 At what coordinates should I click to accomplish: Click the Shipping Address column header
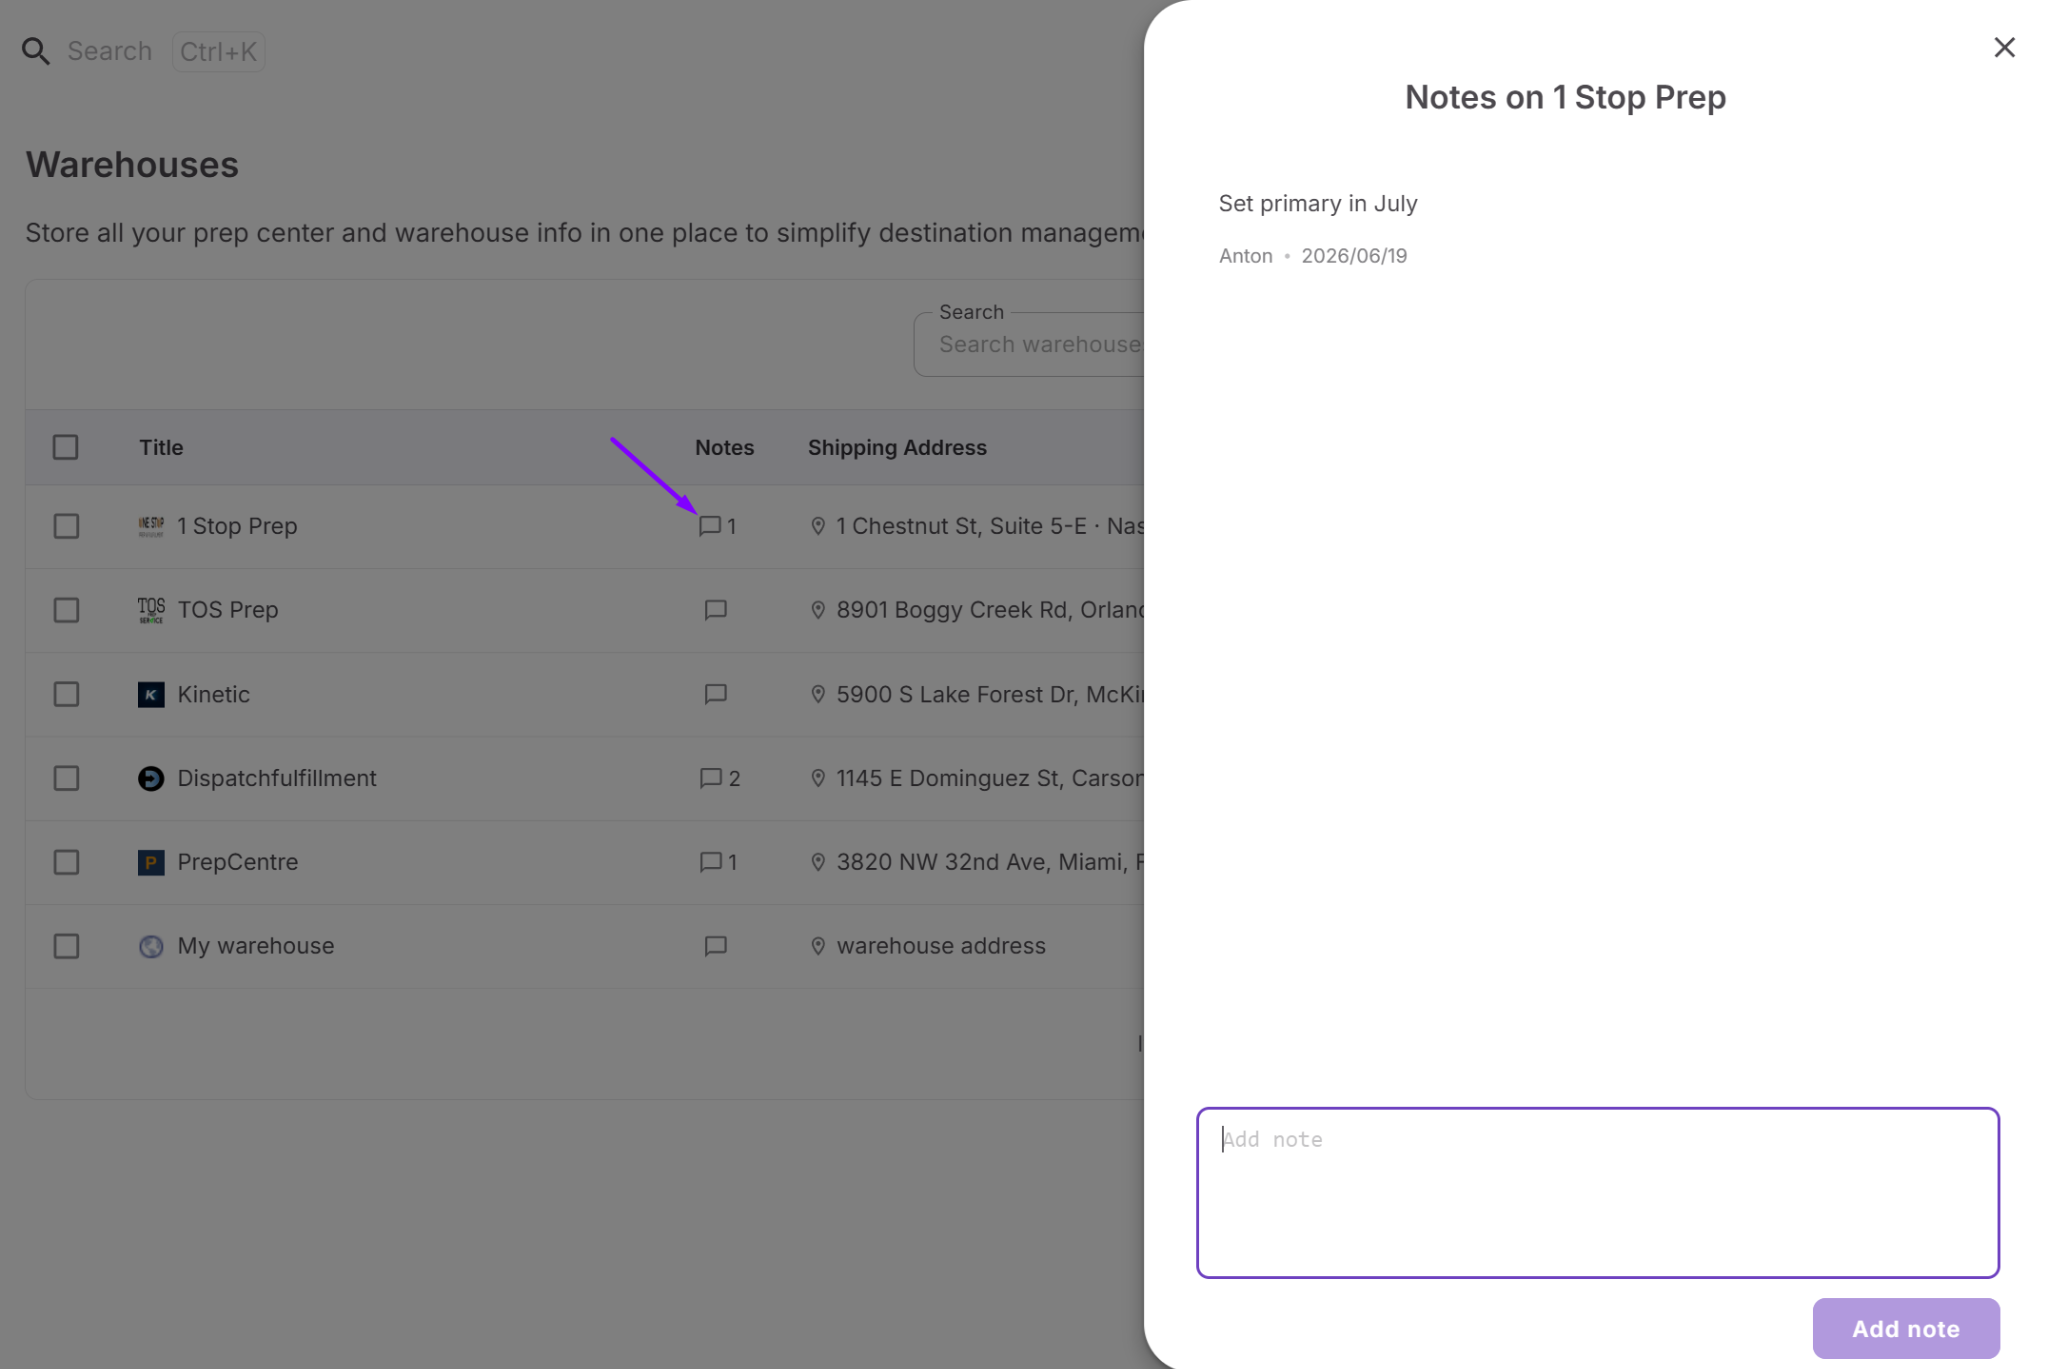(897, 447)
